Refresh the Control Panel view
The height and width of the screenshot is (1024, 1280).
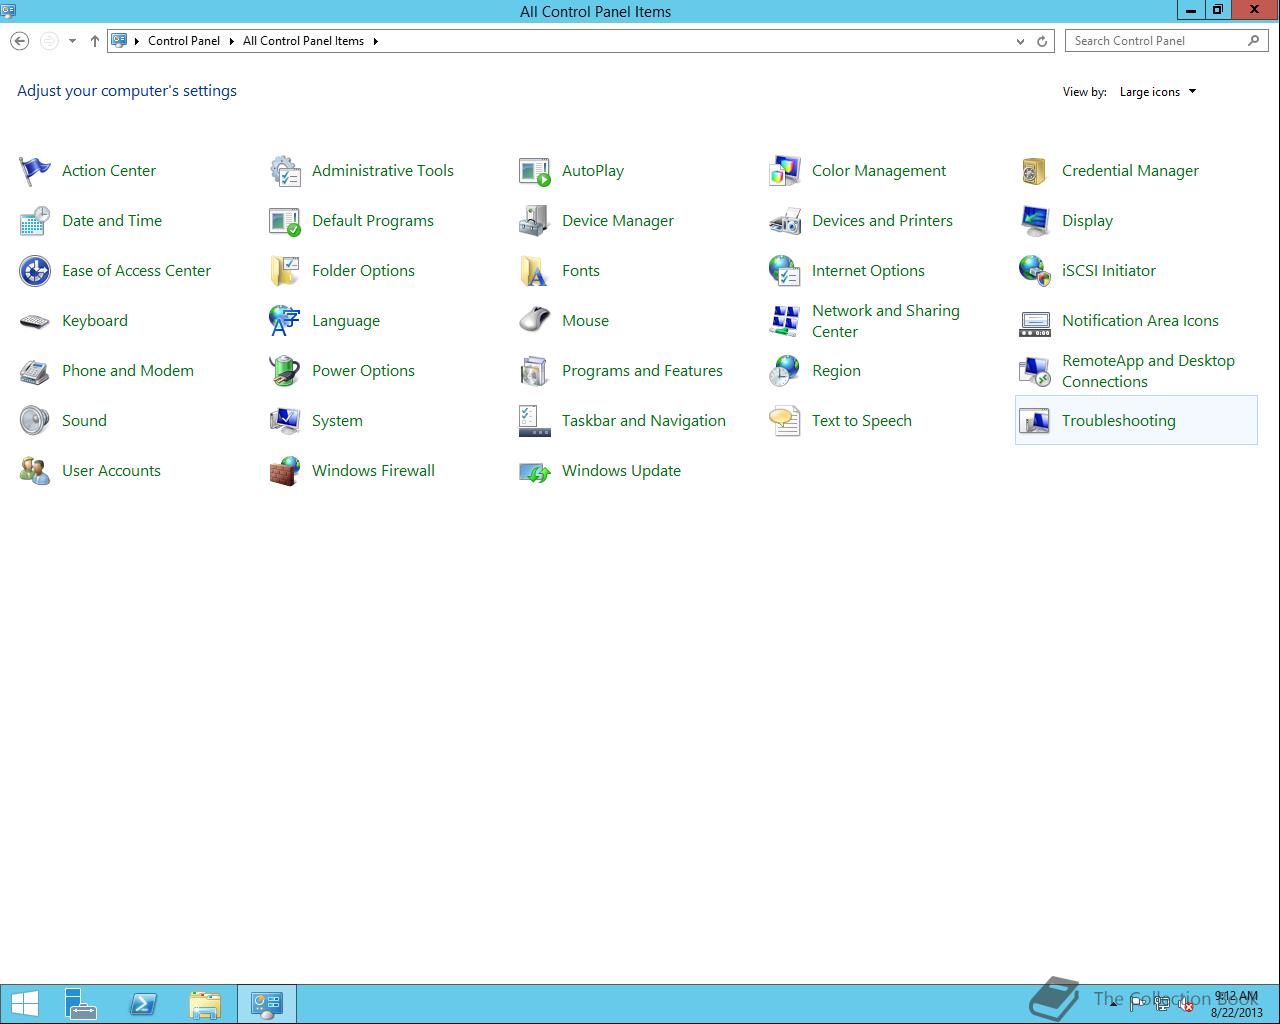[x=1042, y=41]
